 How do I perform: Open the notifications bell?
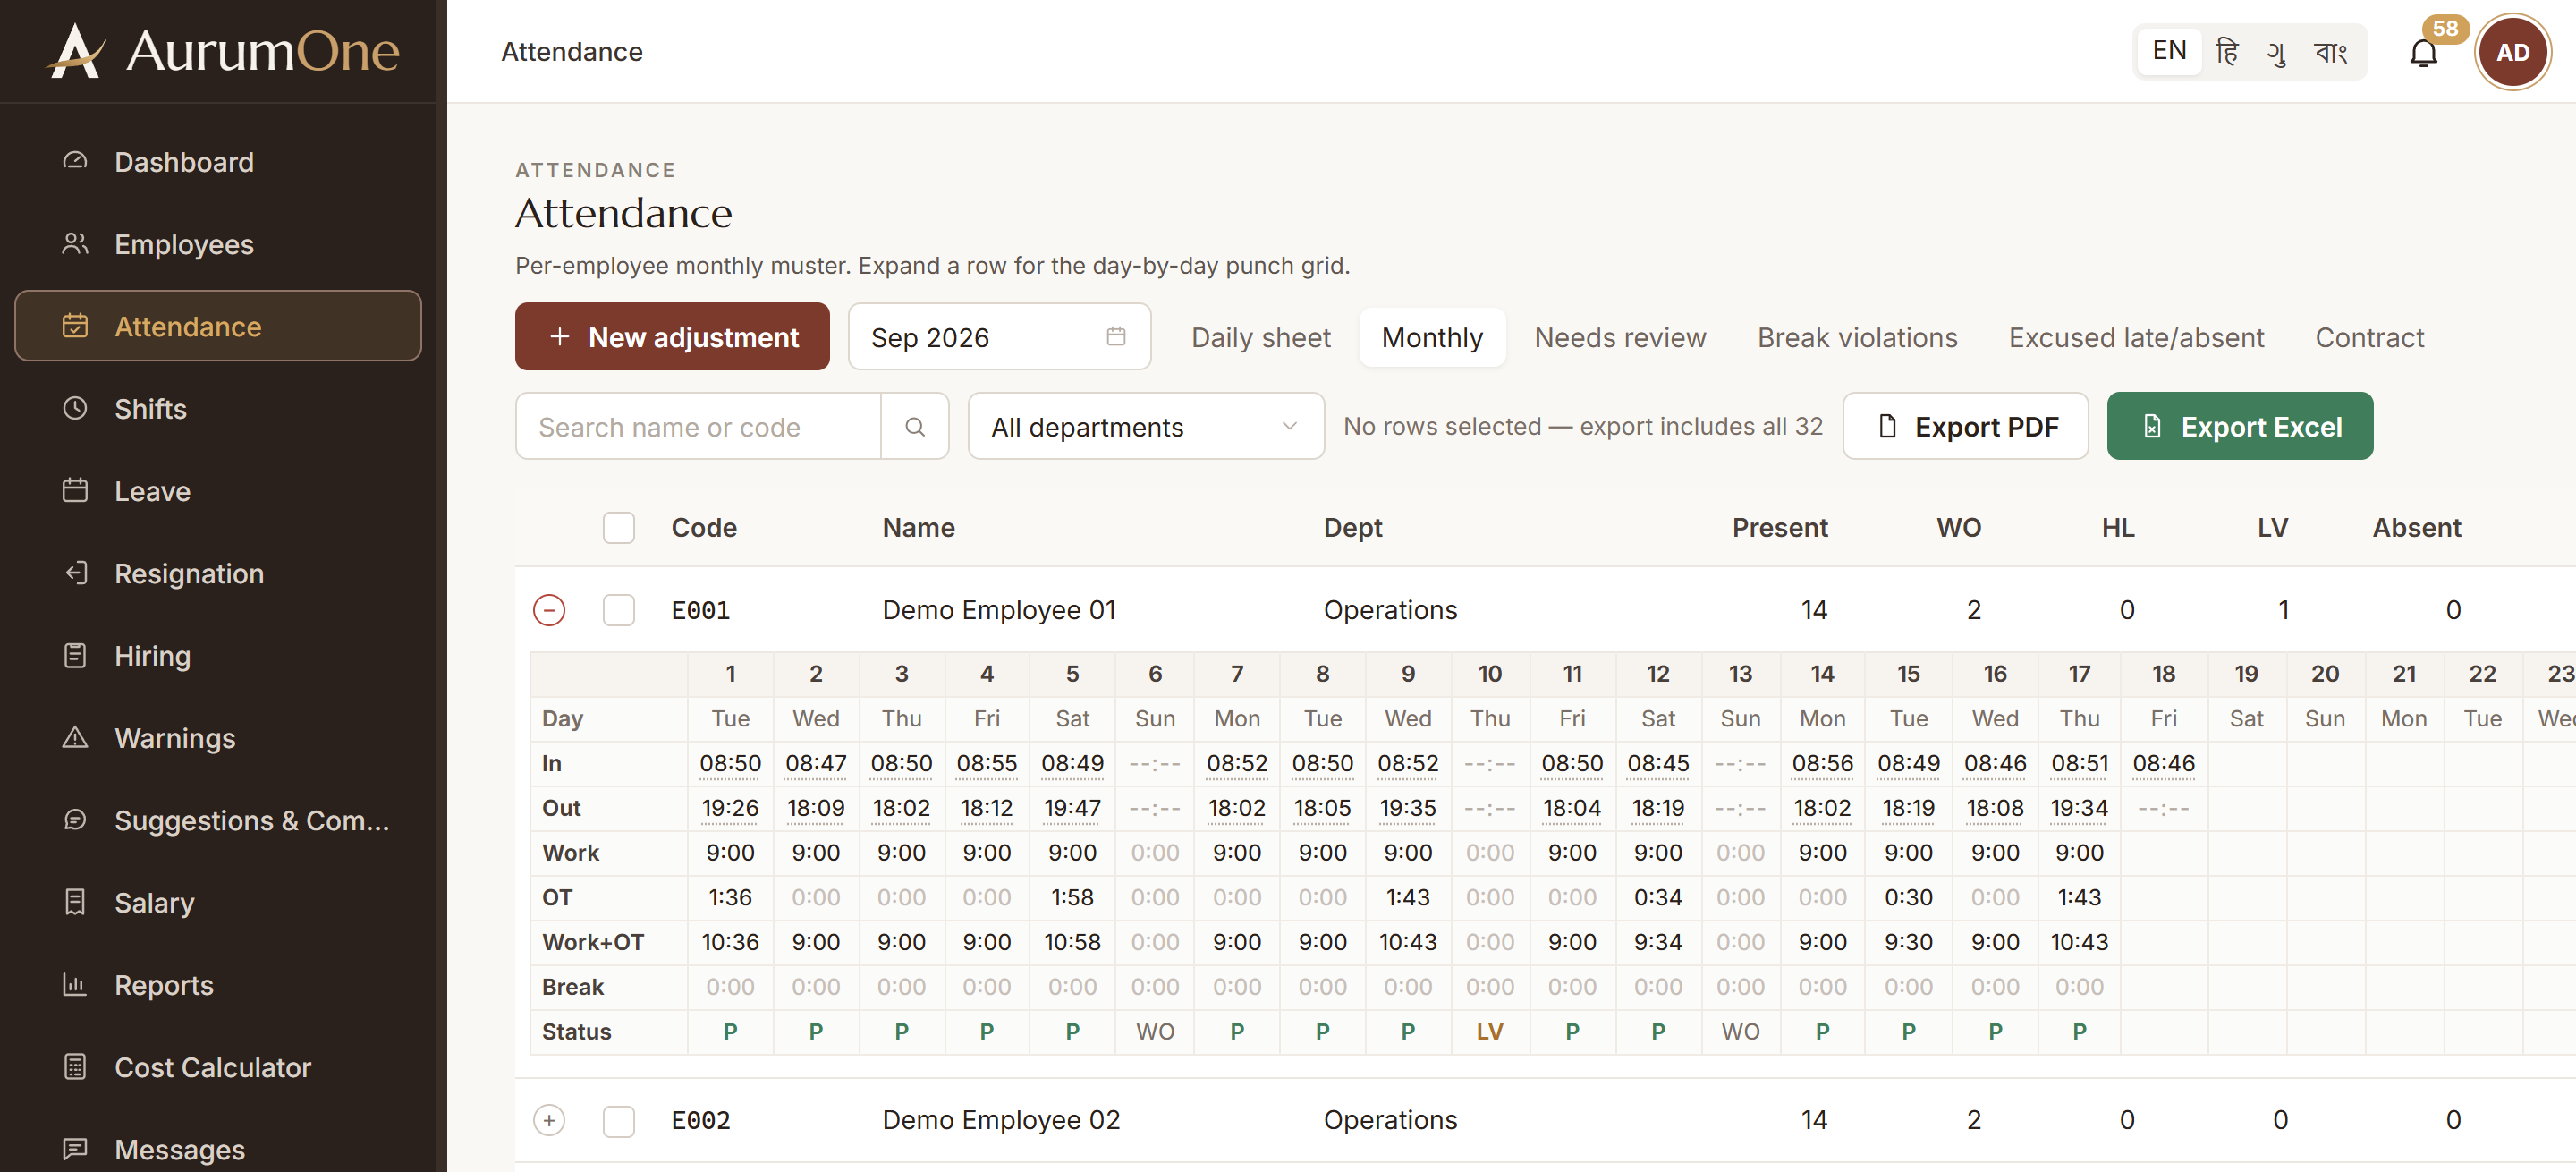[2423, 52]
